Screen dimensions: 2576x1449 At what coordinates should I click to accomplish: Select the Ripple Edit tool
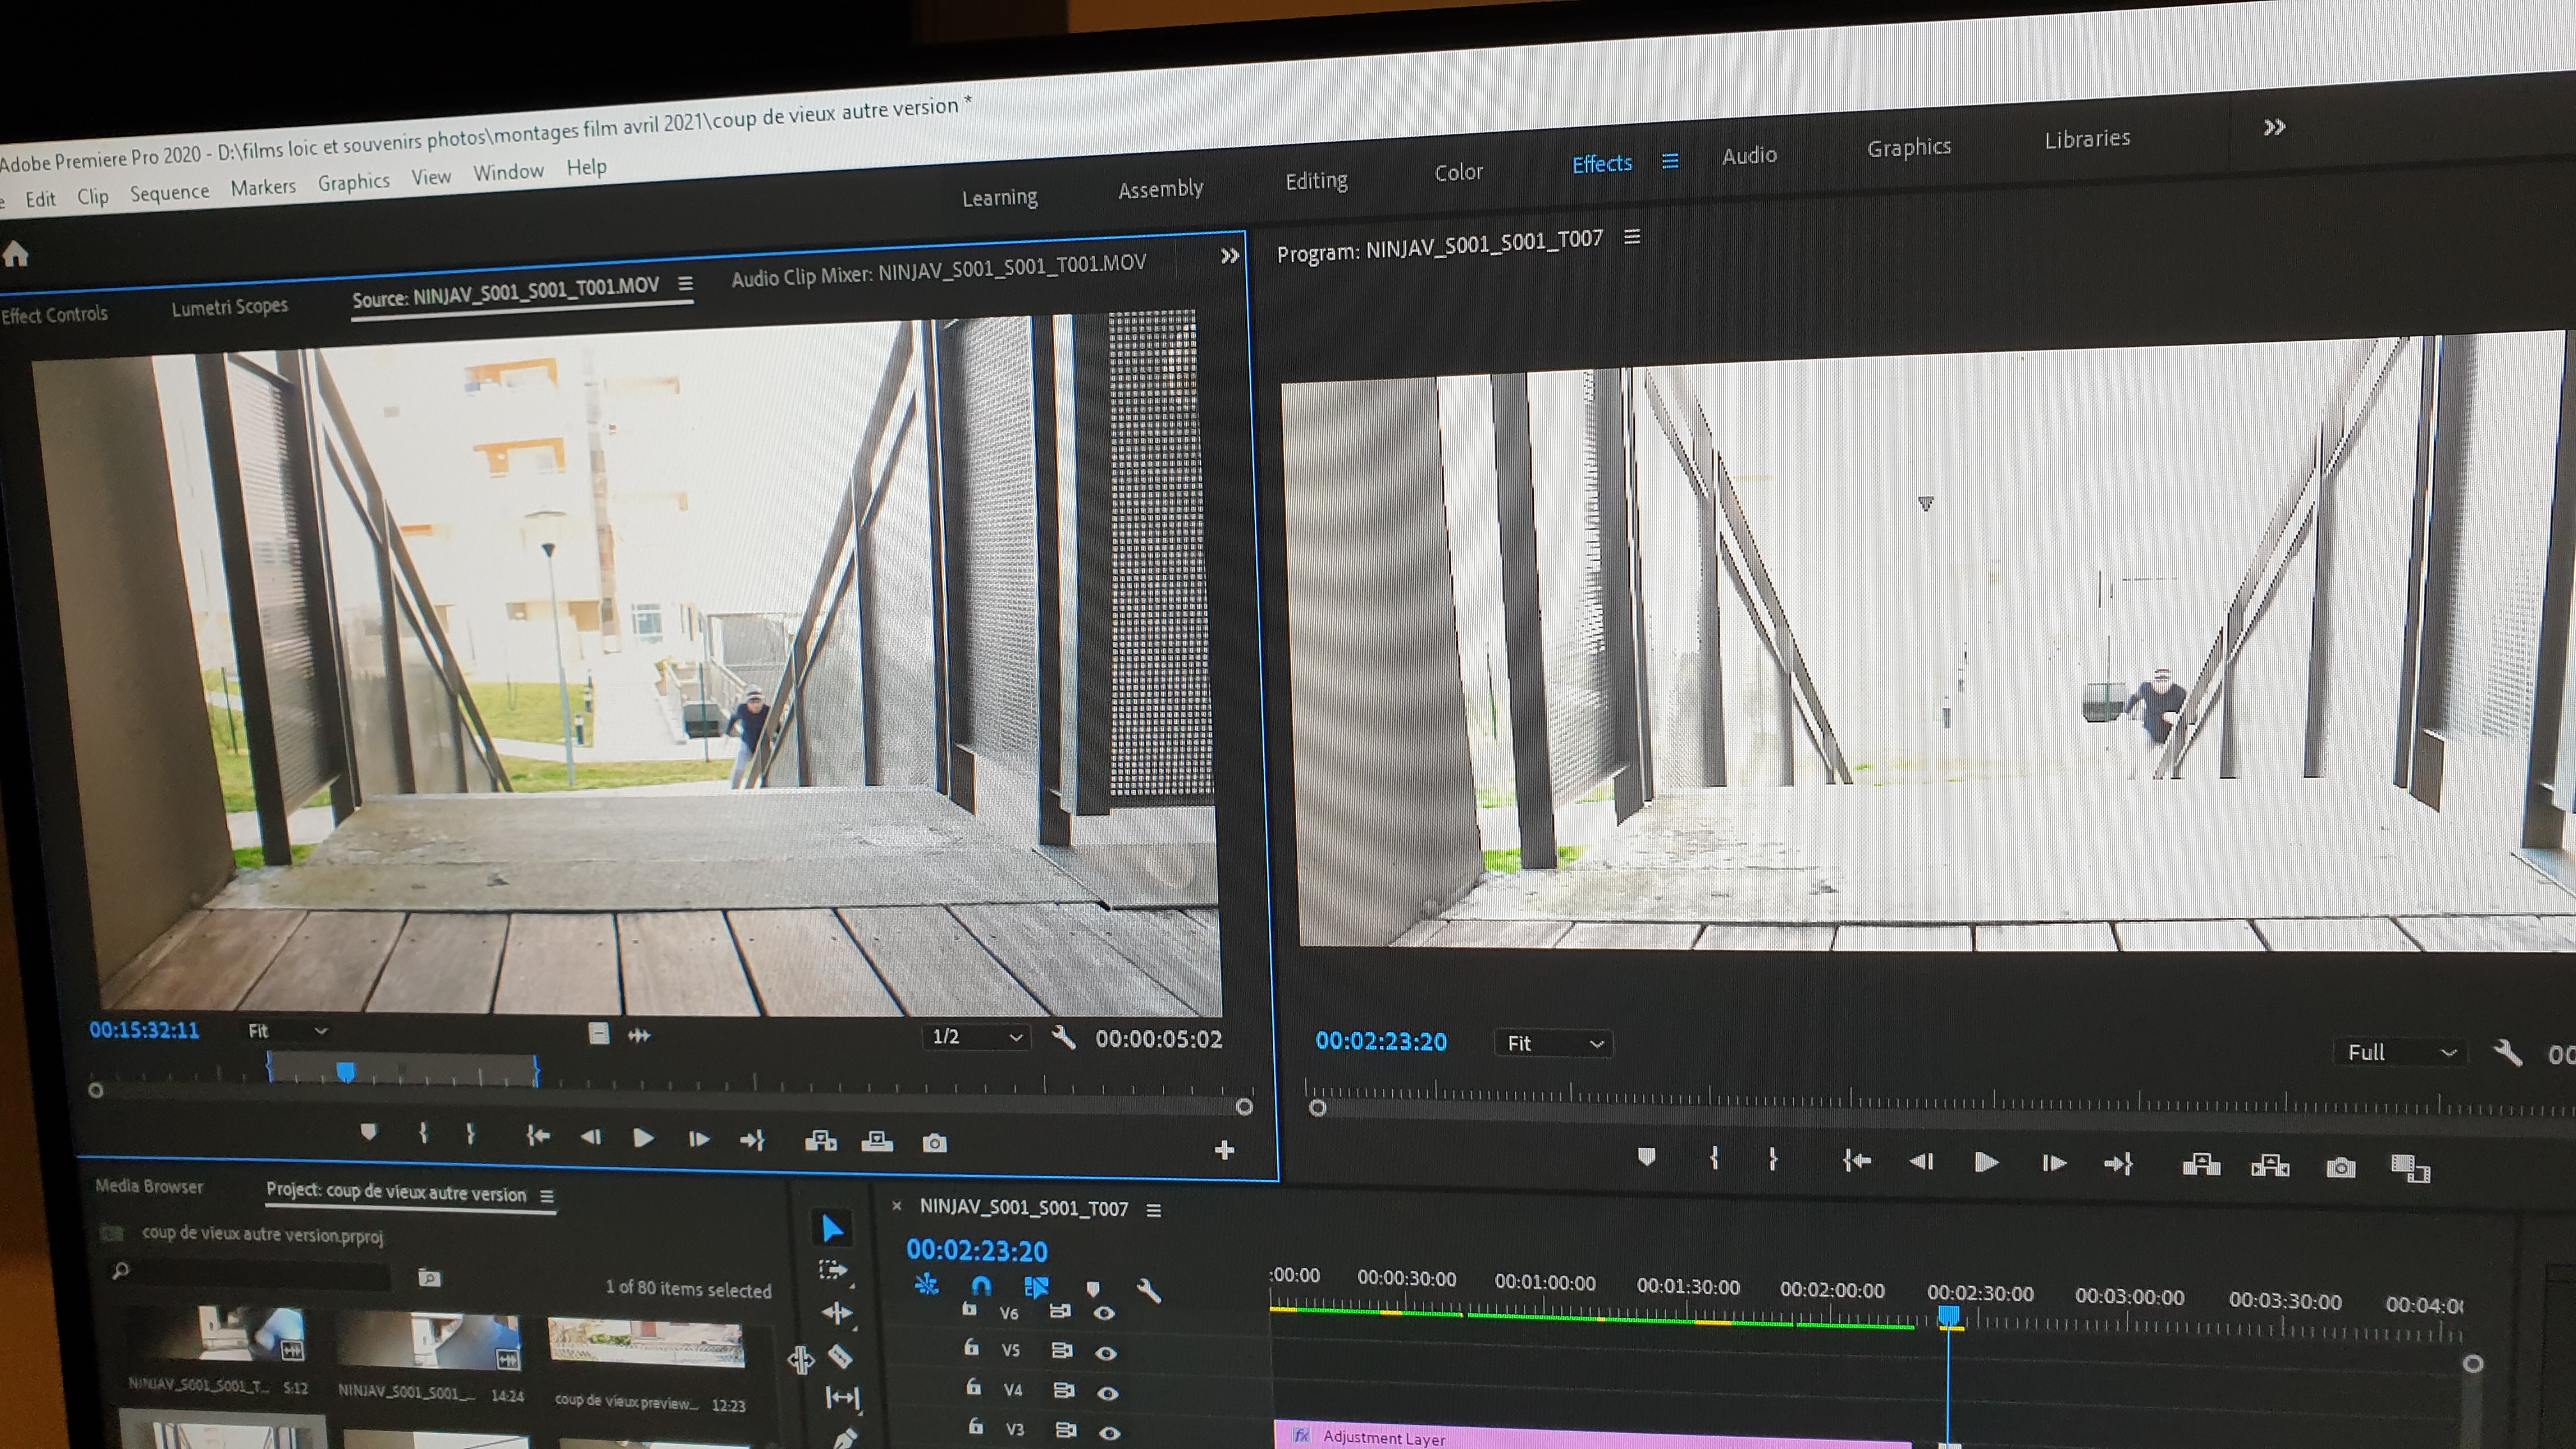[837, 1313]
